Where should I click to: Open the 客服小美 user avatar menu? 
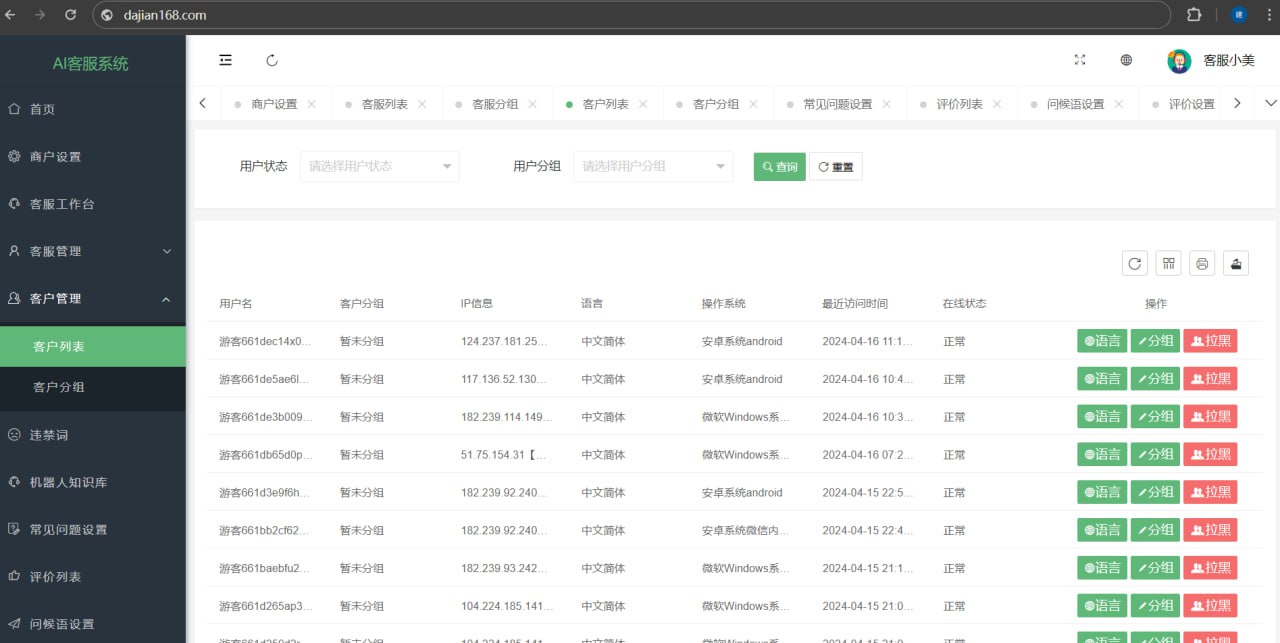pos(1179,60)
